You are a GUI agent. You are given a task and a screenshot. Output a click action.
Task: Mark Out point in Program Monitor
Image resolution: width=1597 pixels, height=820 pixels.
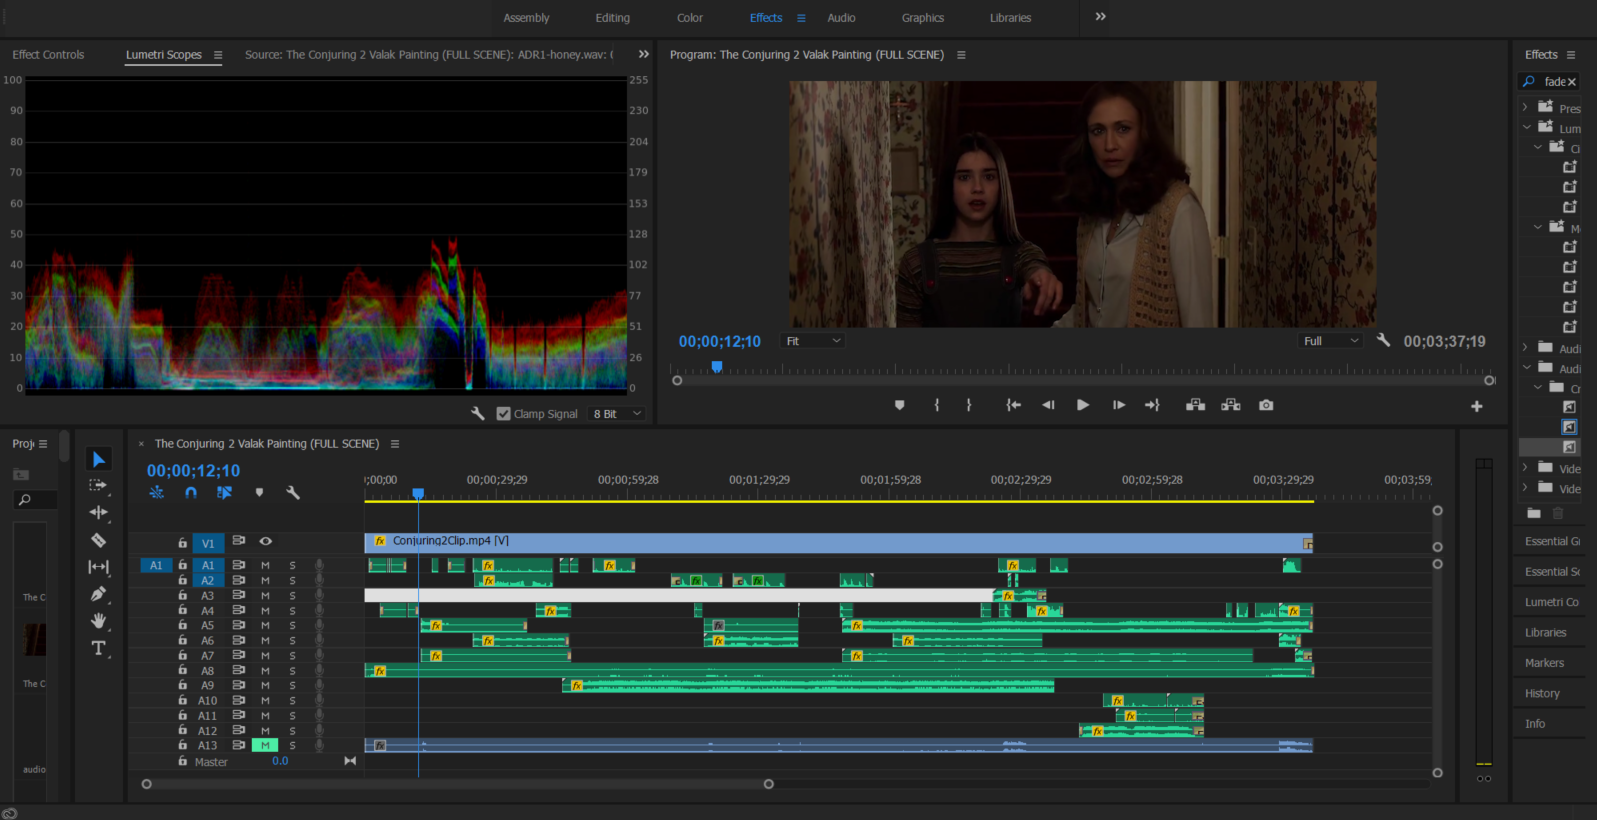968,405
